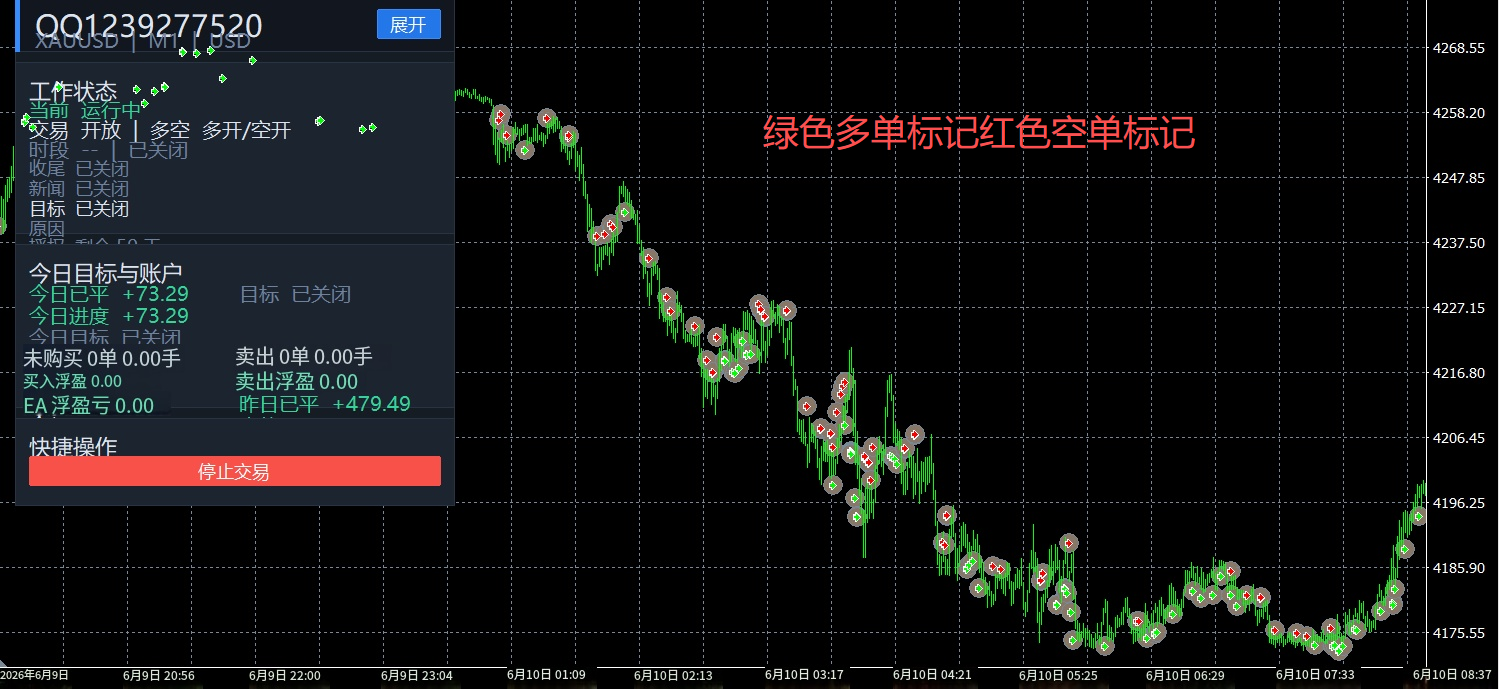Click the 6月9日 22:00 time label
This screenshot has width=1500, height=689.
pos(286,677)
